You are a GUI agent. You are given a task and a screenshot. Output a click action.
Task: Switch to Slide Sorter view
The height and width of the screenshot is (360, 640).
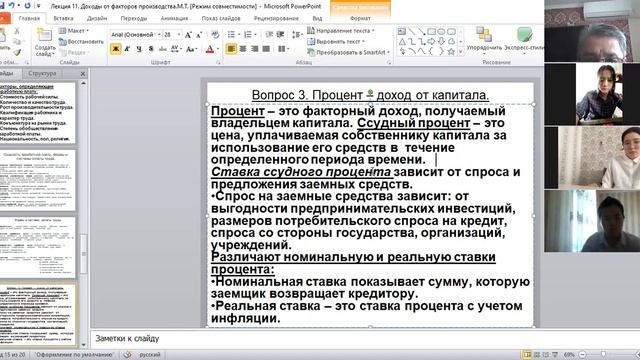click(537, 355)
